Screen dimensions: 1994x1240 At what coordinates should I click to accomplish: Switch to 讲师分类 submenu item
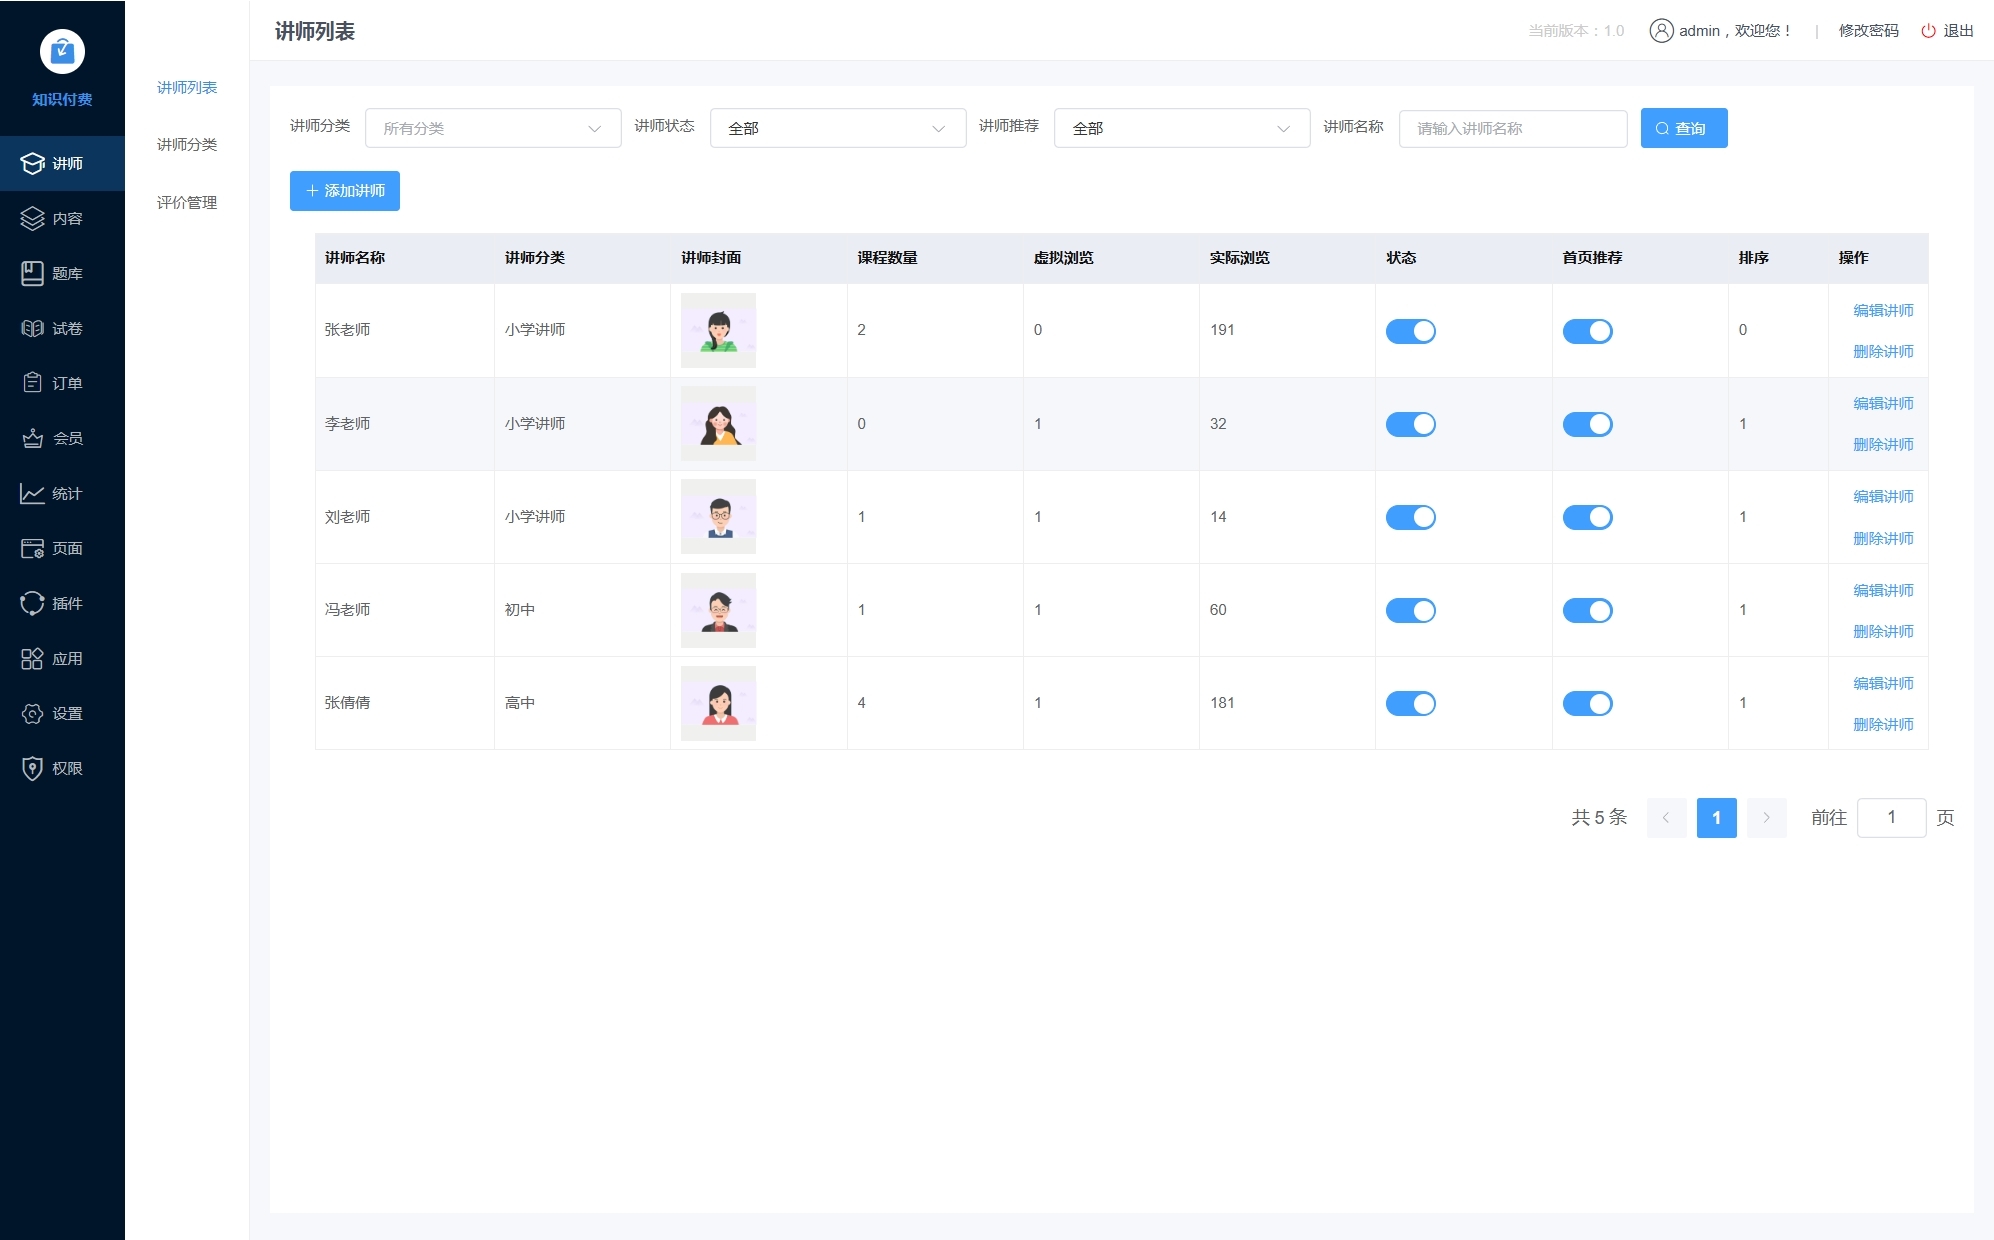pyautogui.click(x=187, y=145)
